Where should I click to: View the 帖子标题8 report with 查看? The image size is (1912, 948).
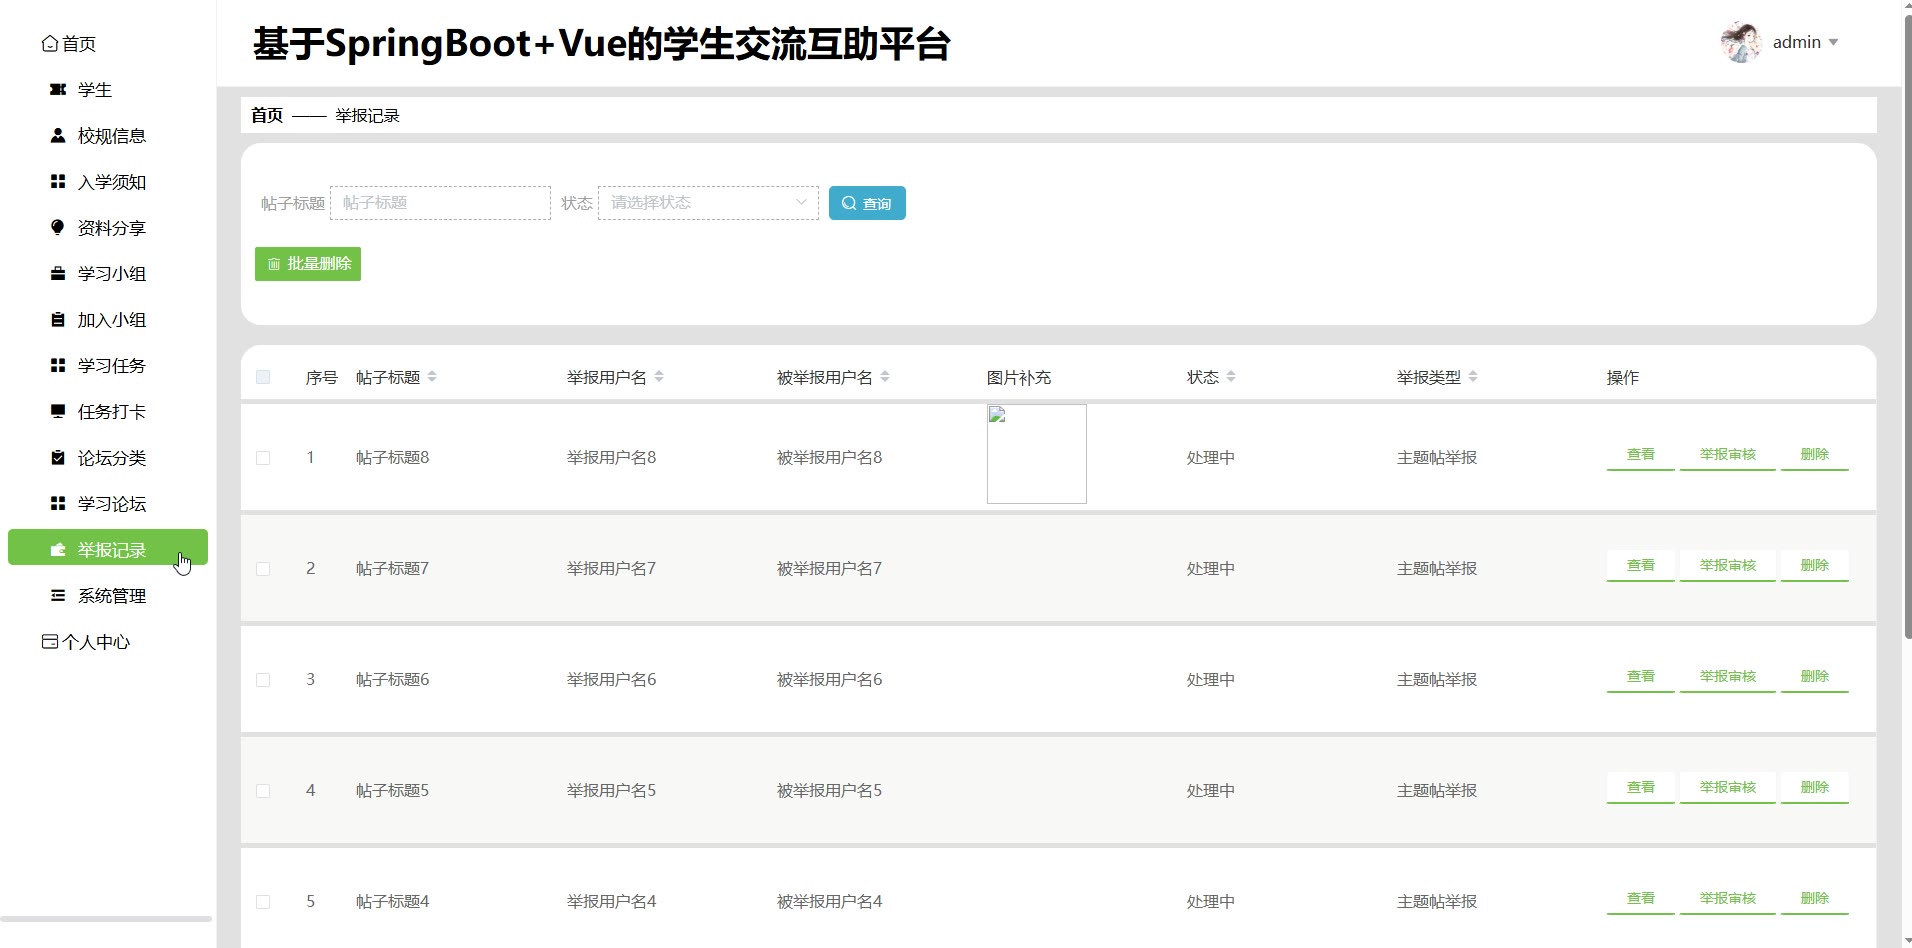pyautogui.click(x=1640, y=455)
